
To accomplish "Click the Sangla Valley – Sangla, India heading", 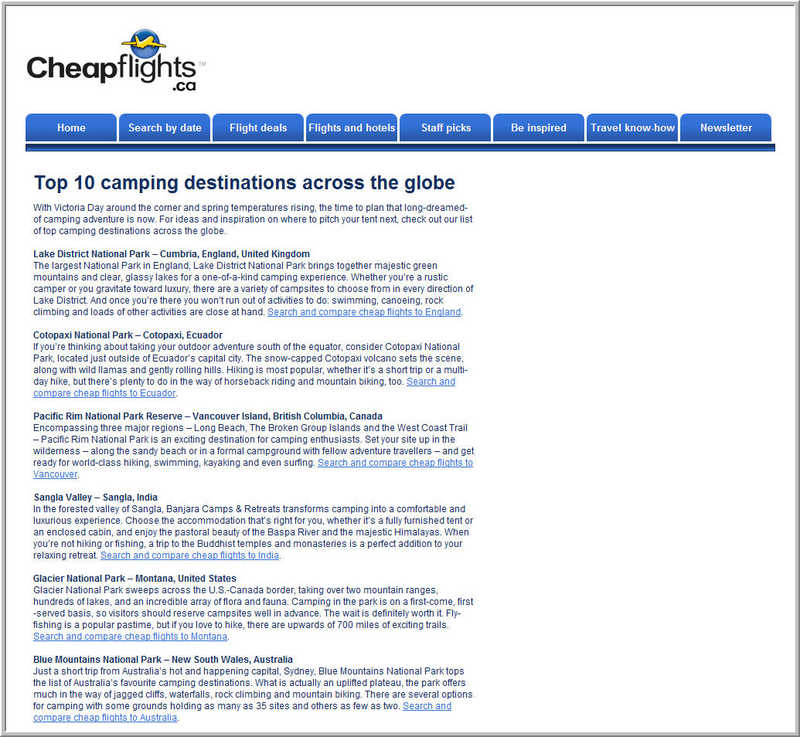I will pos(95,497).
